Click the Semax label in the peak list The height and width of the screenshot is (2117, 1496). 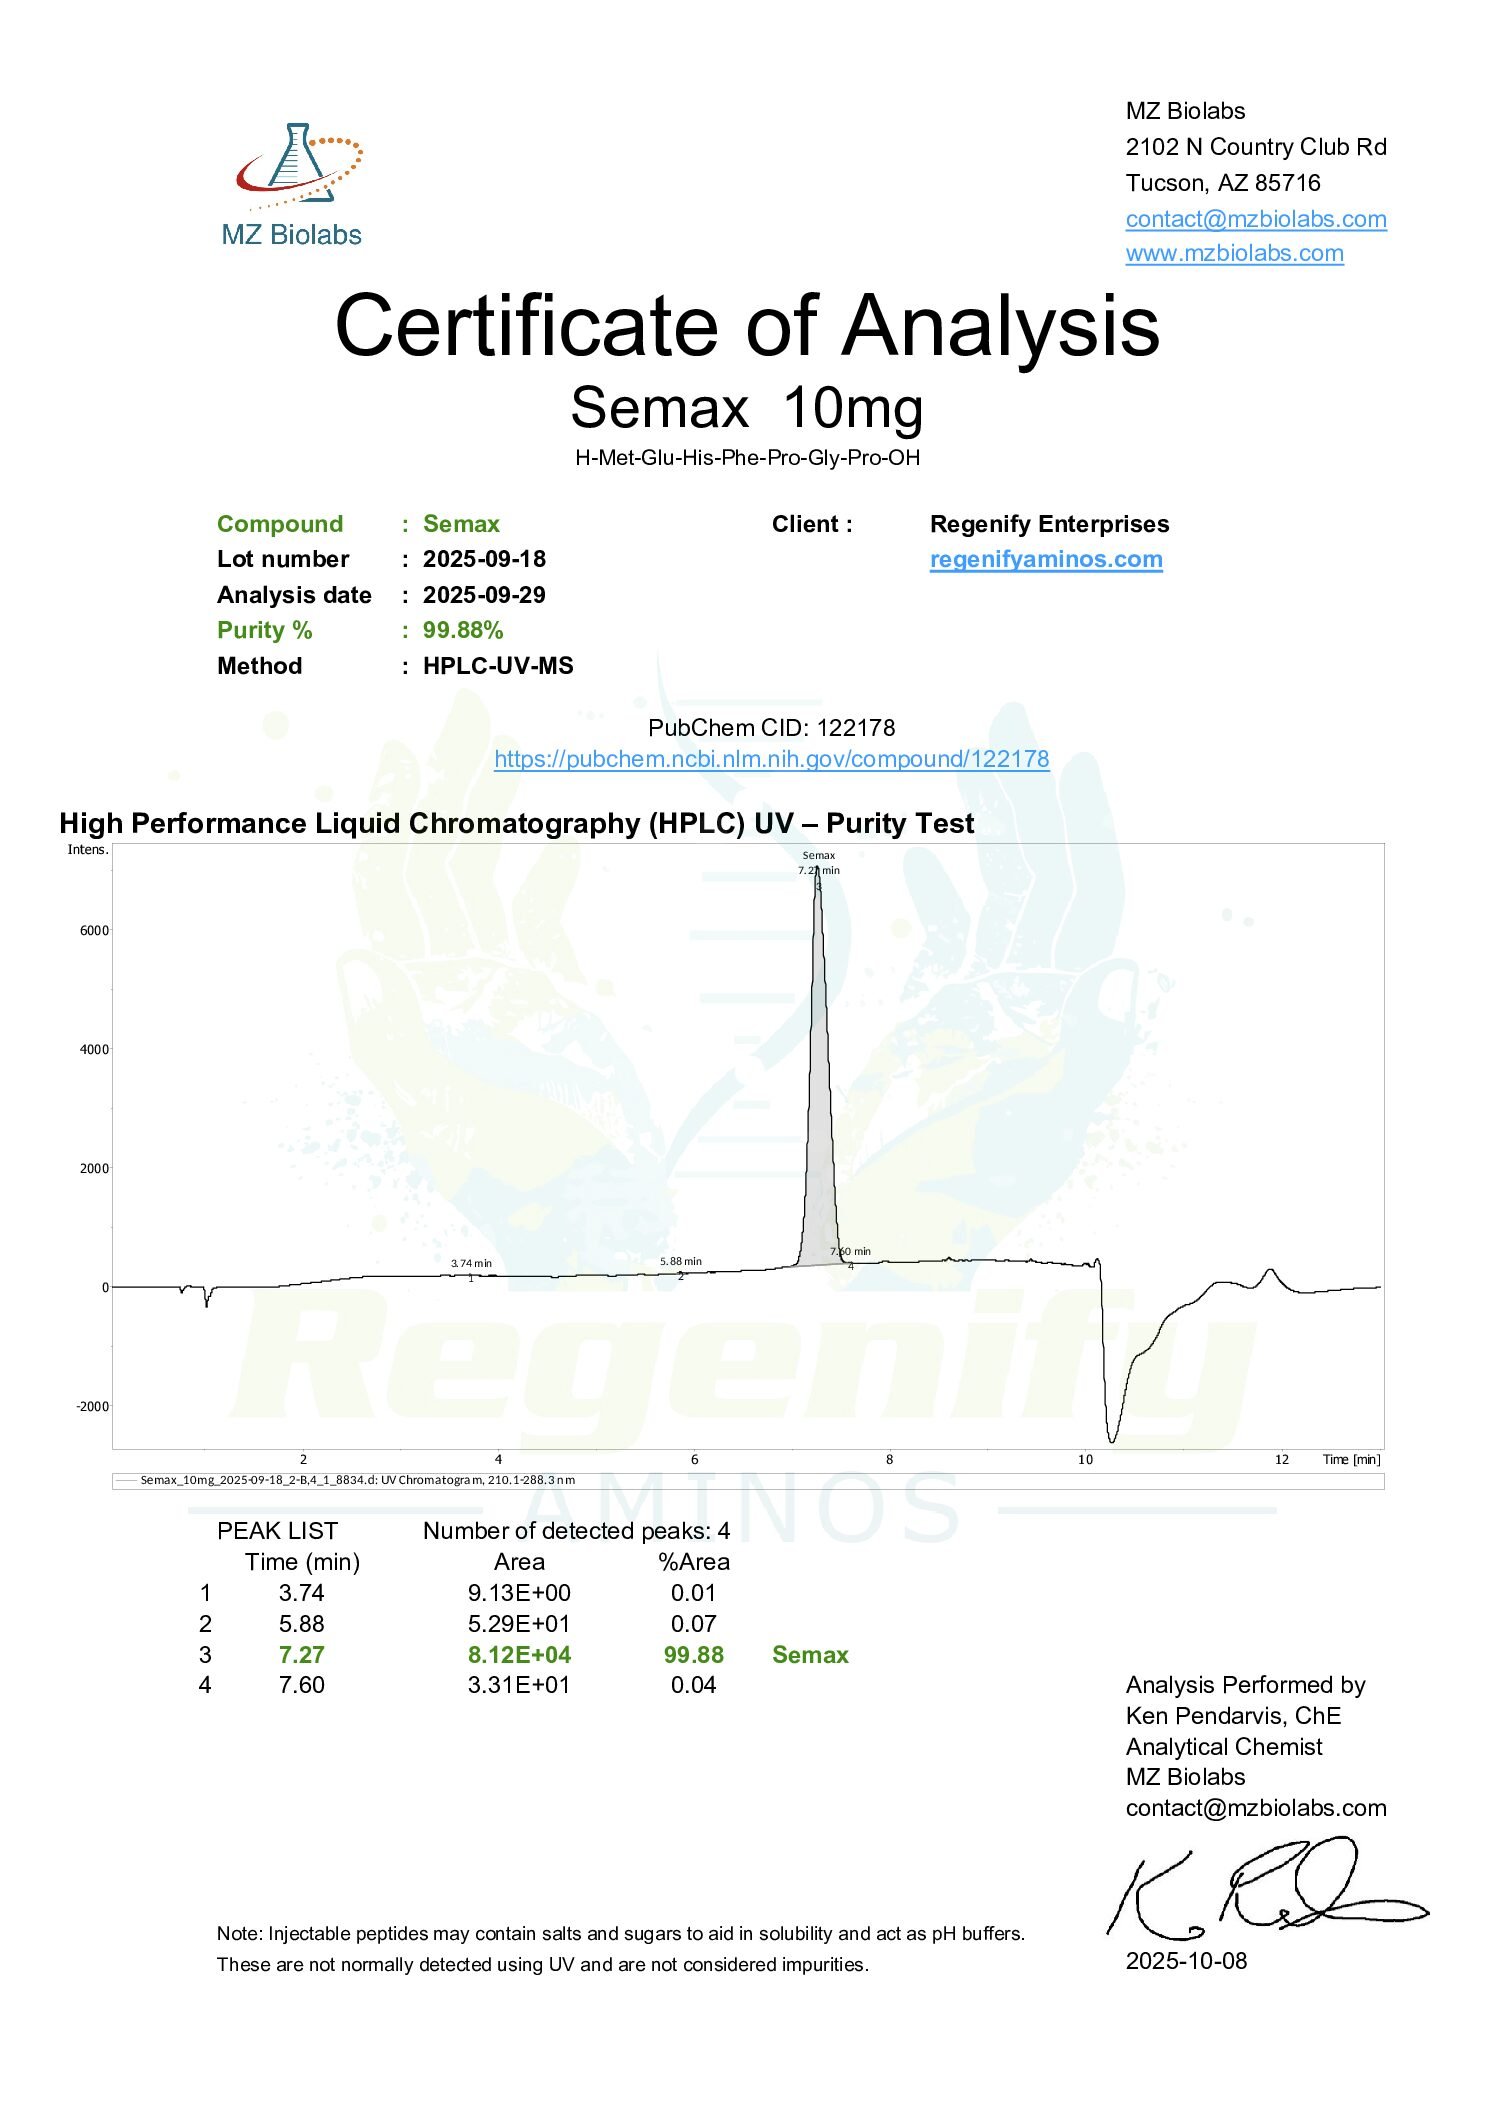[810, 1655]
